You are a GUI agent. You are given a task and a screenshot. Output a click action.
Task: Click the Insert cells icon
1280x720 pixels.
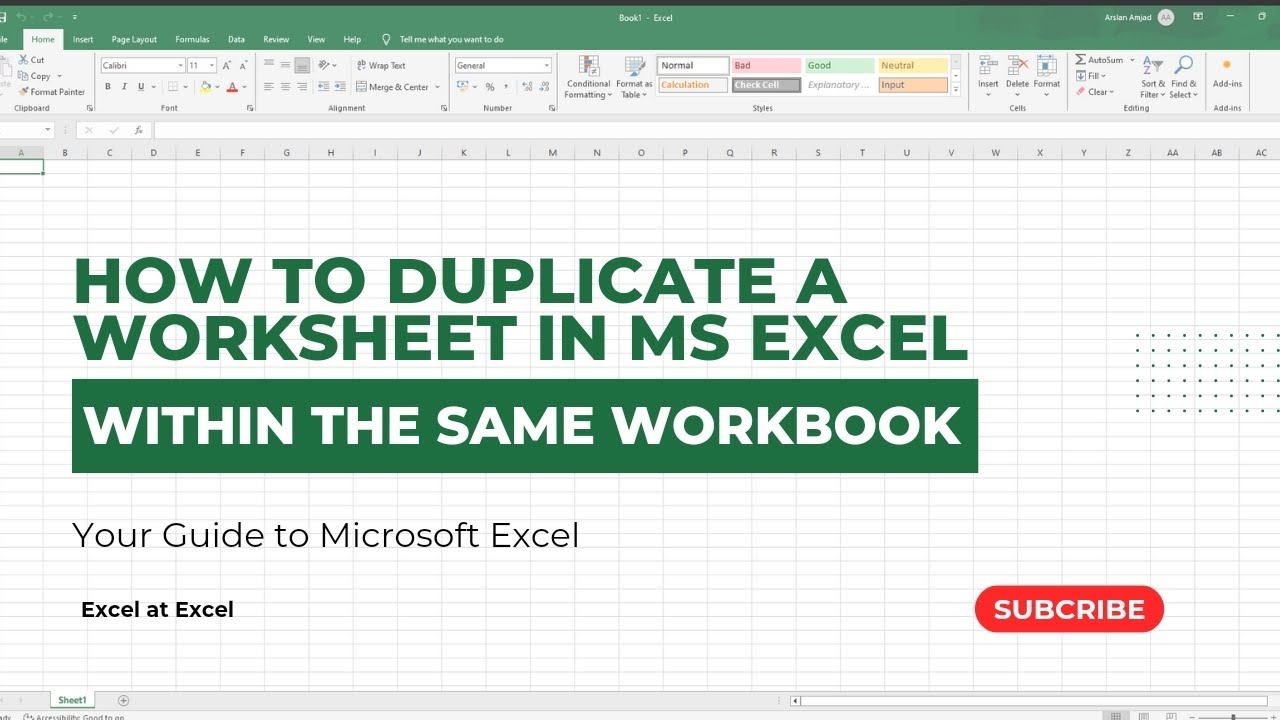988,66
